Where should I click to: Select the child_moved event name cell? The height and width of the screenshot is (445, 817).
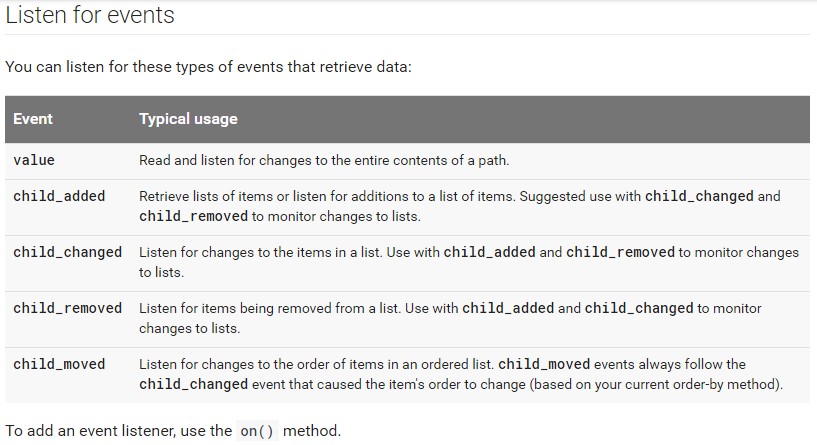click(59, 364)
